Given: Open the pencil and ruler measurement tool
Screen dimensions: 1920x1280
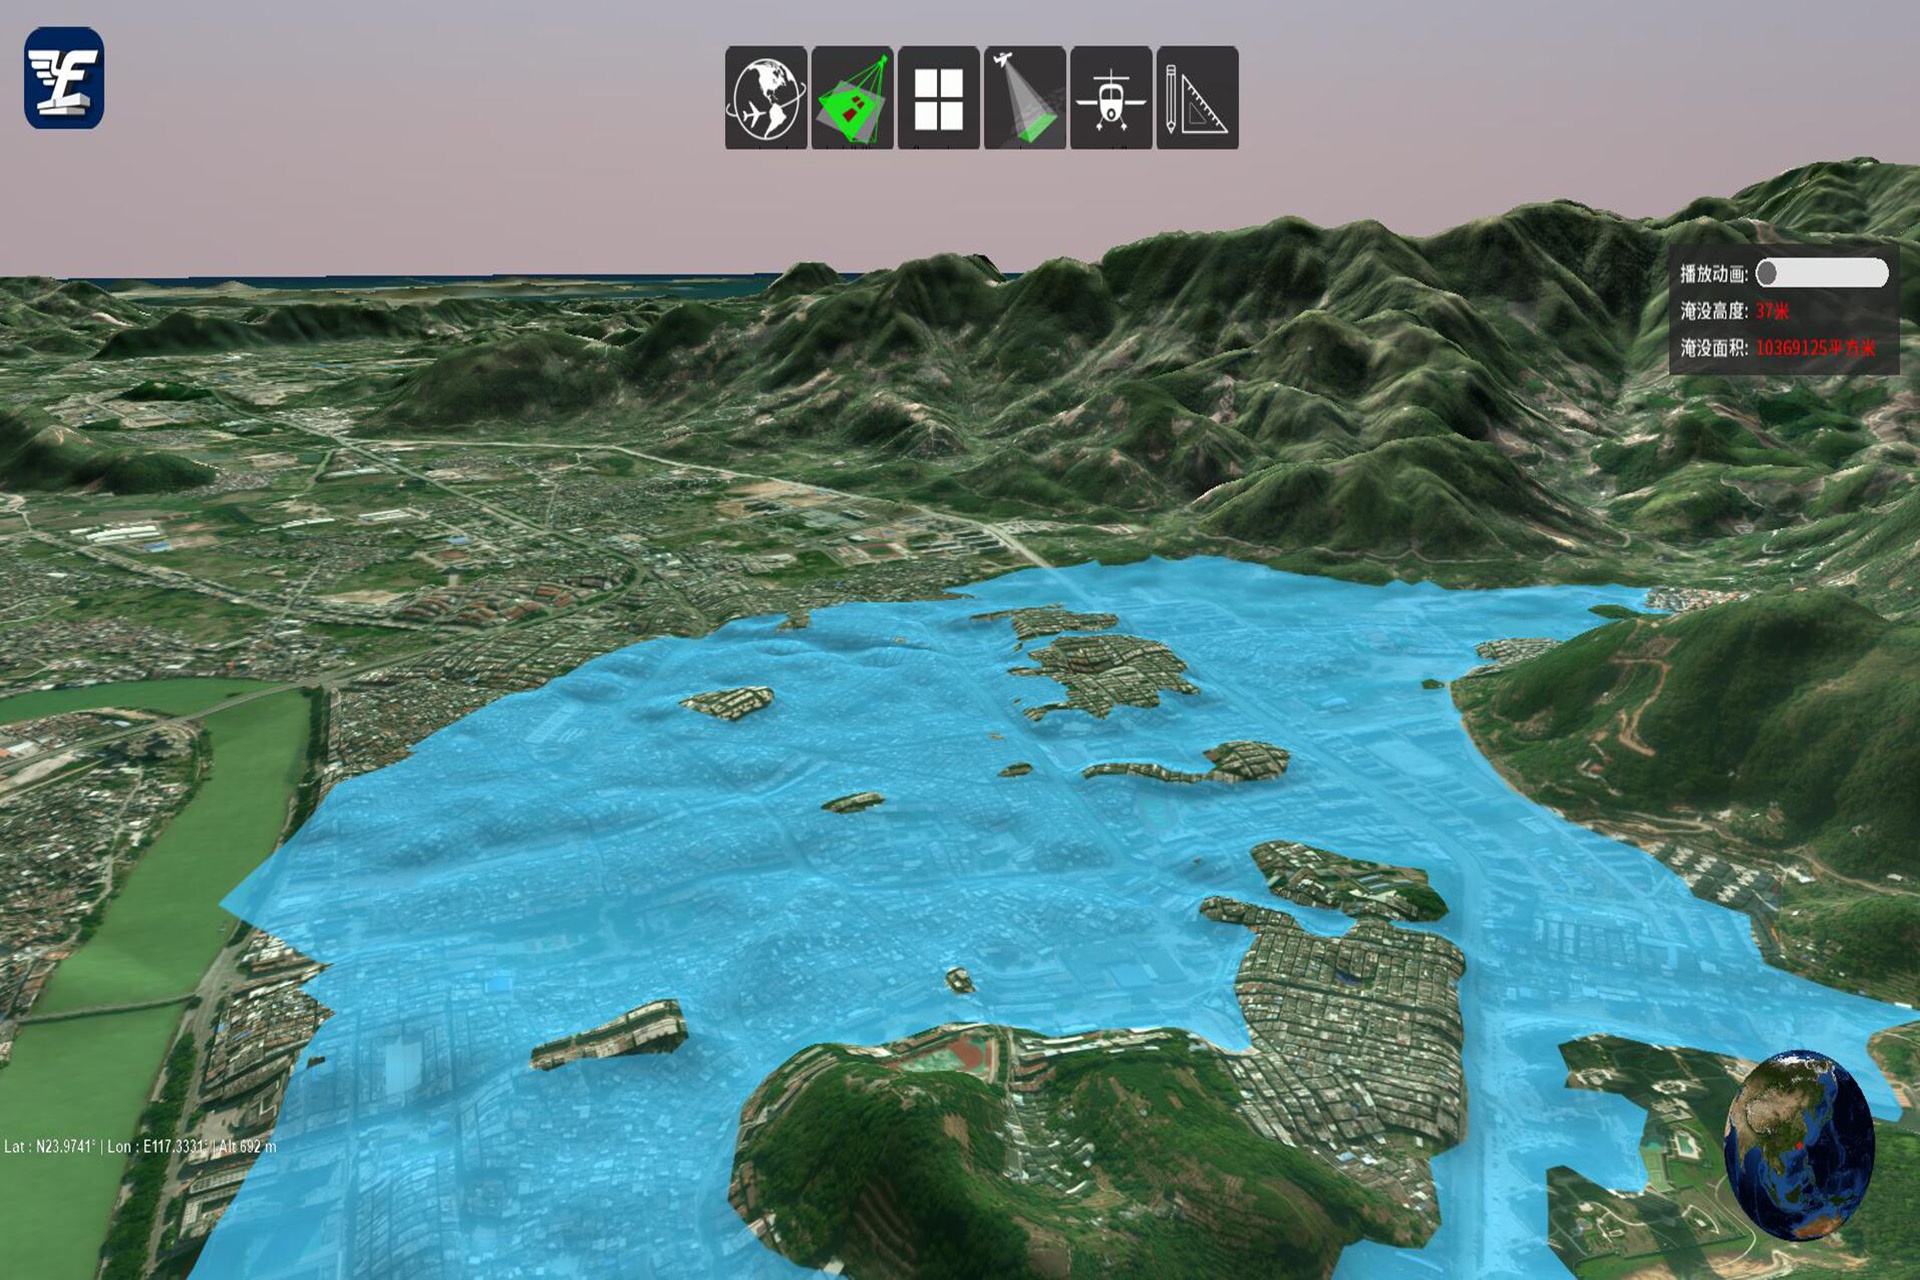Looking at the screenshot, I should coord(1197,98).
